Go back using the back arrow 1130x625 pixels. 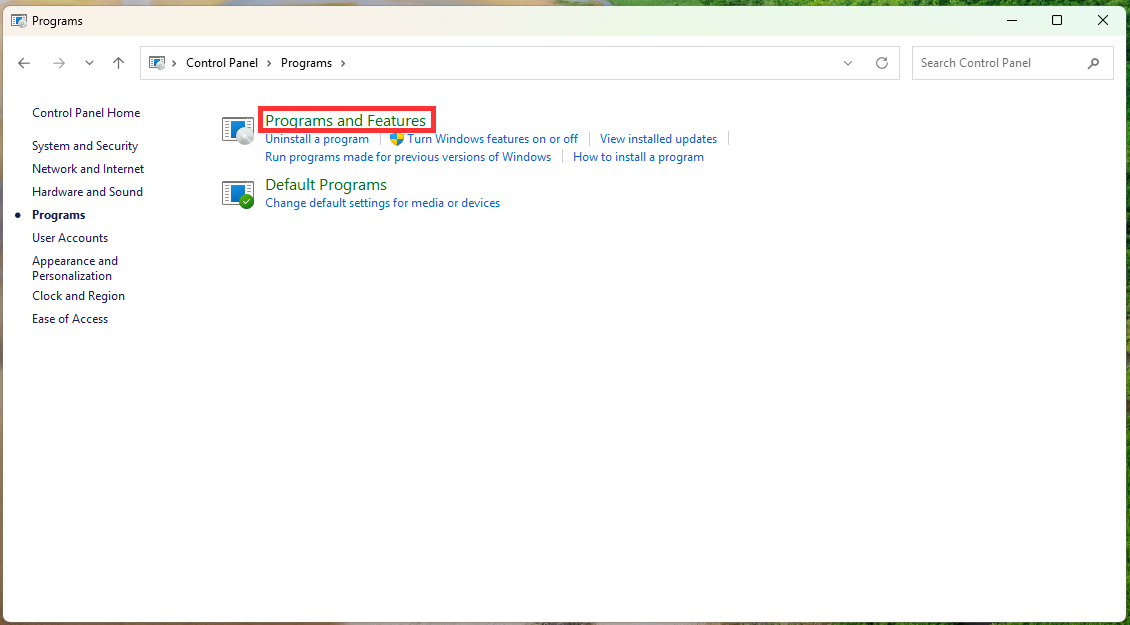coord(24,63)
